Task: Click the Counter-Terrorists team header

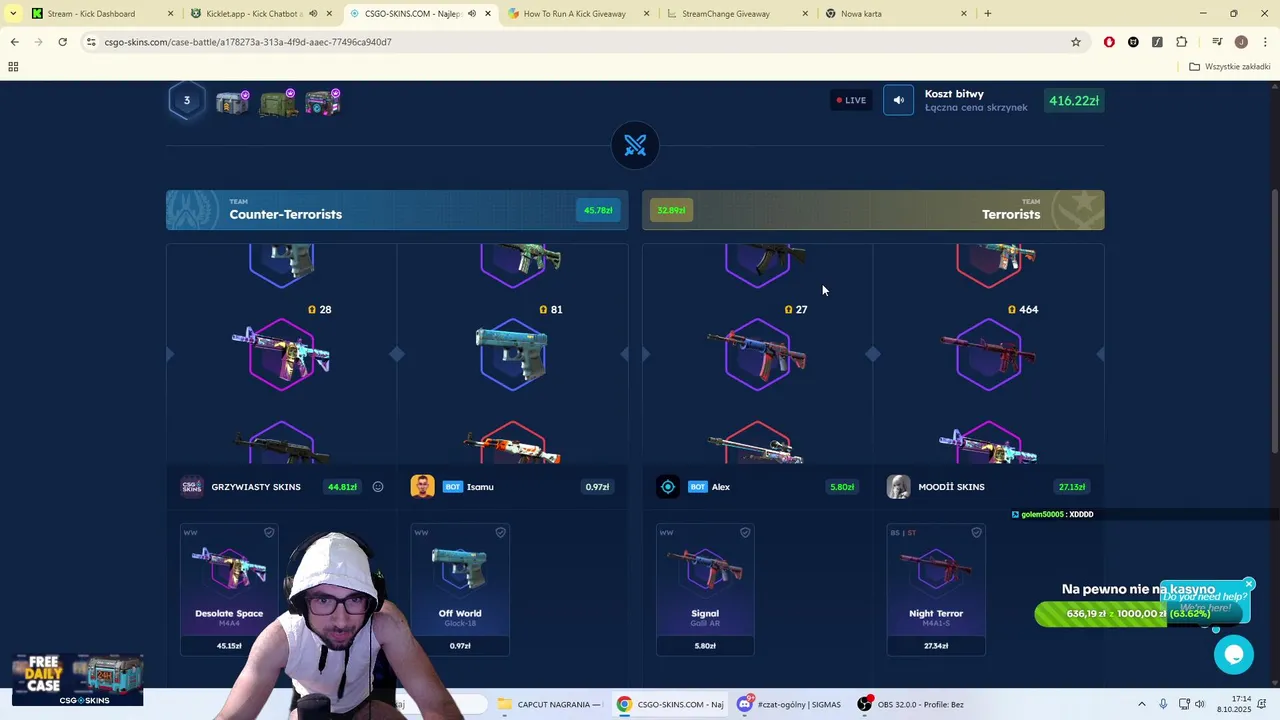Action: tap(397, 210)
